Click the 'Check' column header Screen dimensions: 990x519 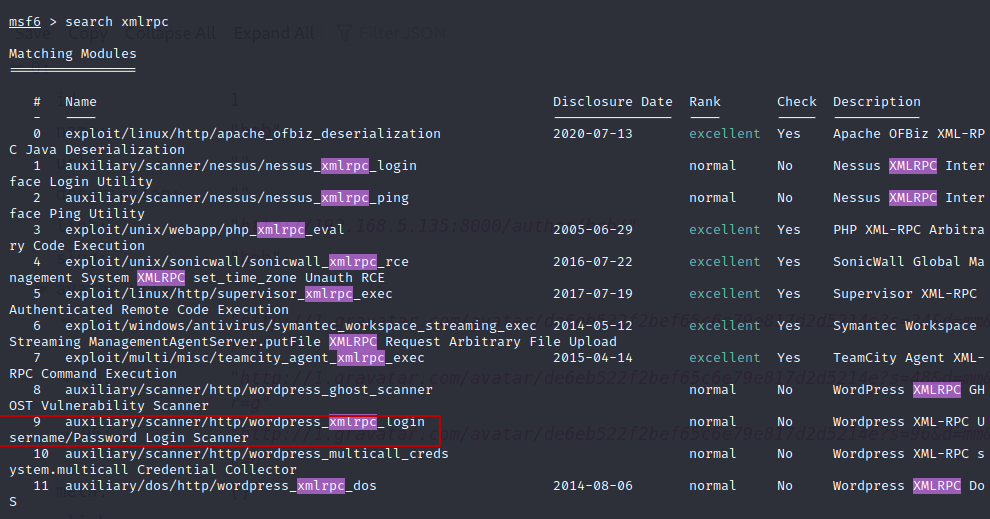[797, 102]
